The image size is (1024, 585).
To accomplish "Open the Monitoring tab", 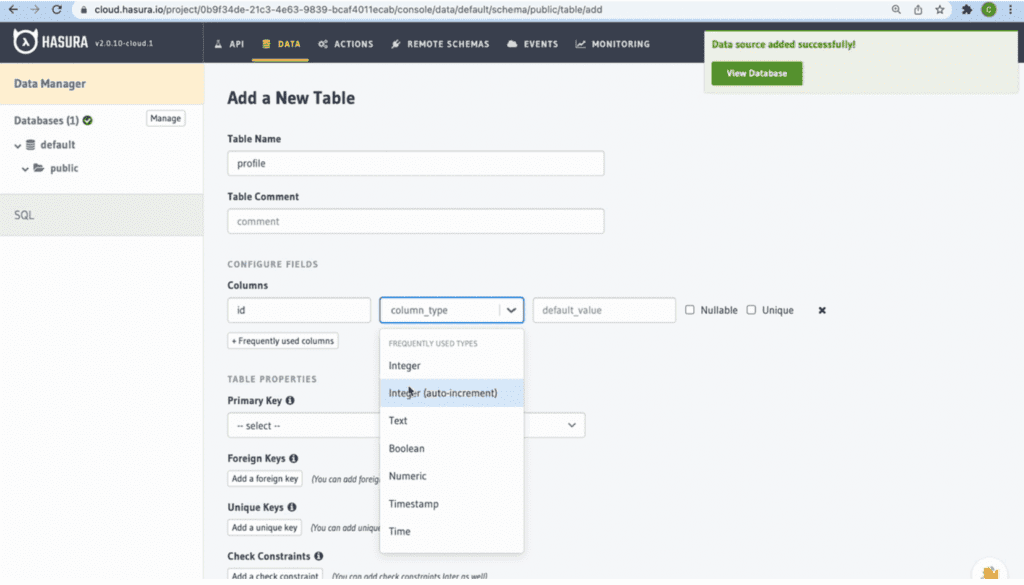I will (613, 44).
